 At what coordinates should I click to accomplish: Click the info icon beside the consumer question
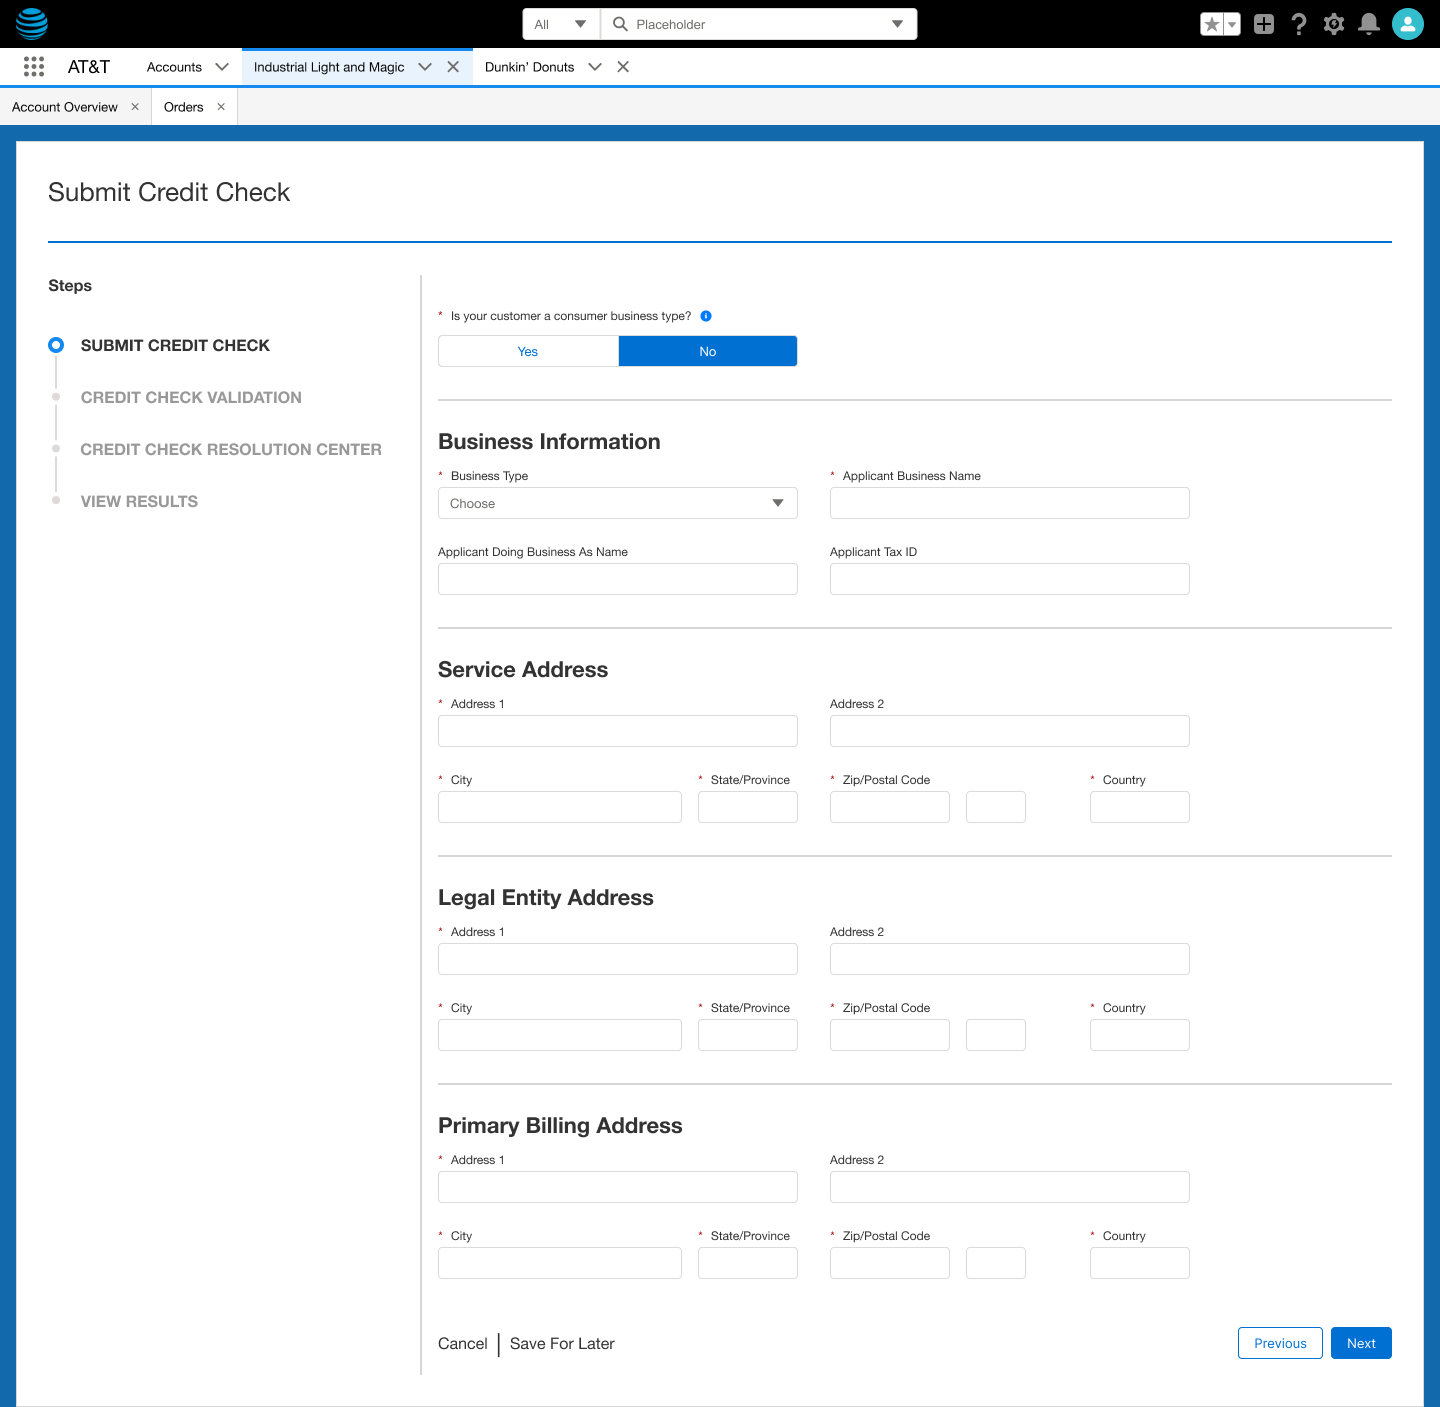coord(706,316)
